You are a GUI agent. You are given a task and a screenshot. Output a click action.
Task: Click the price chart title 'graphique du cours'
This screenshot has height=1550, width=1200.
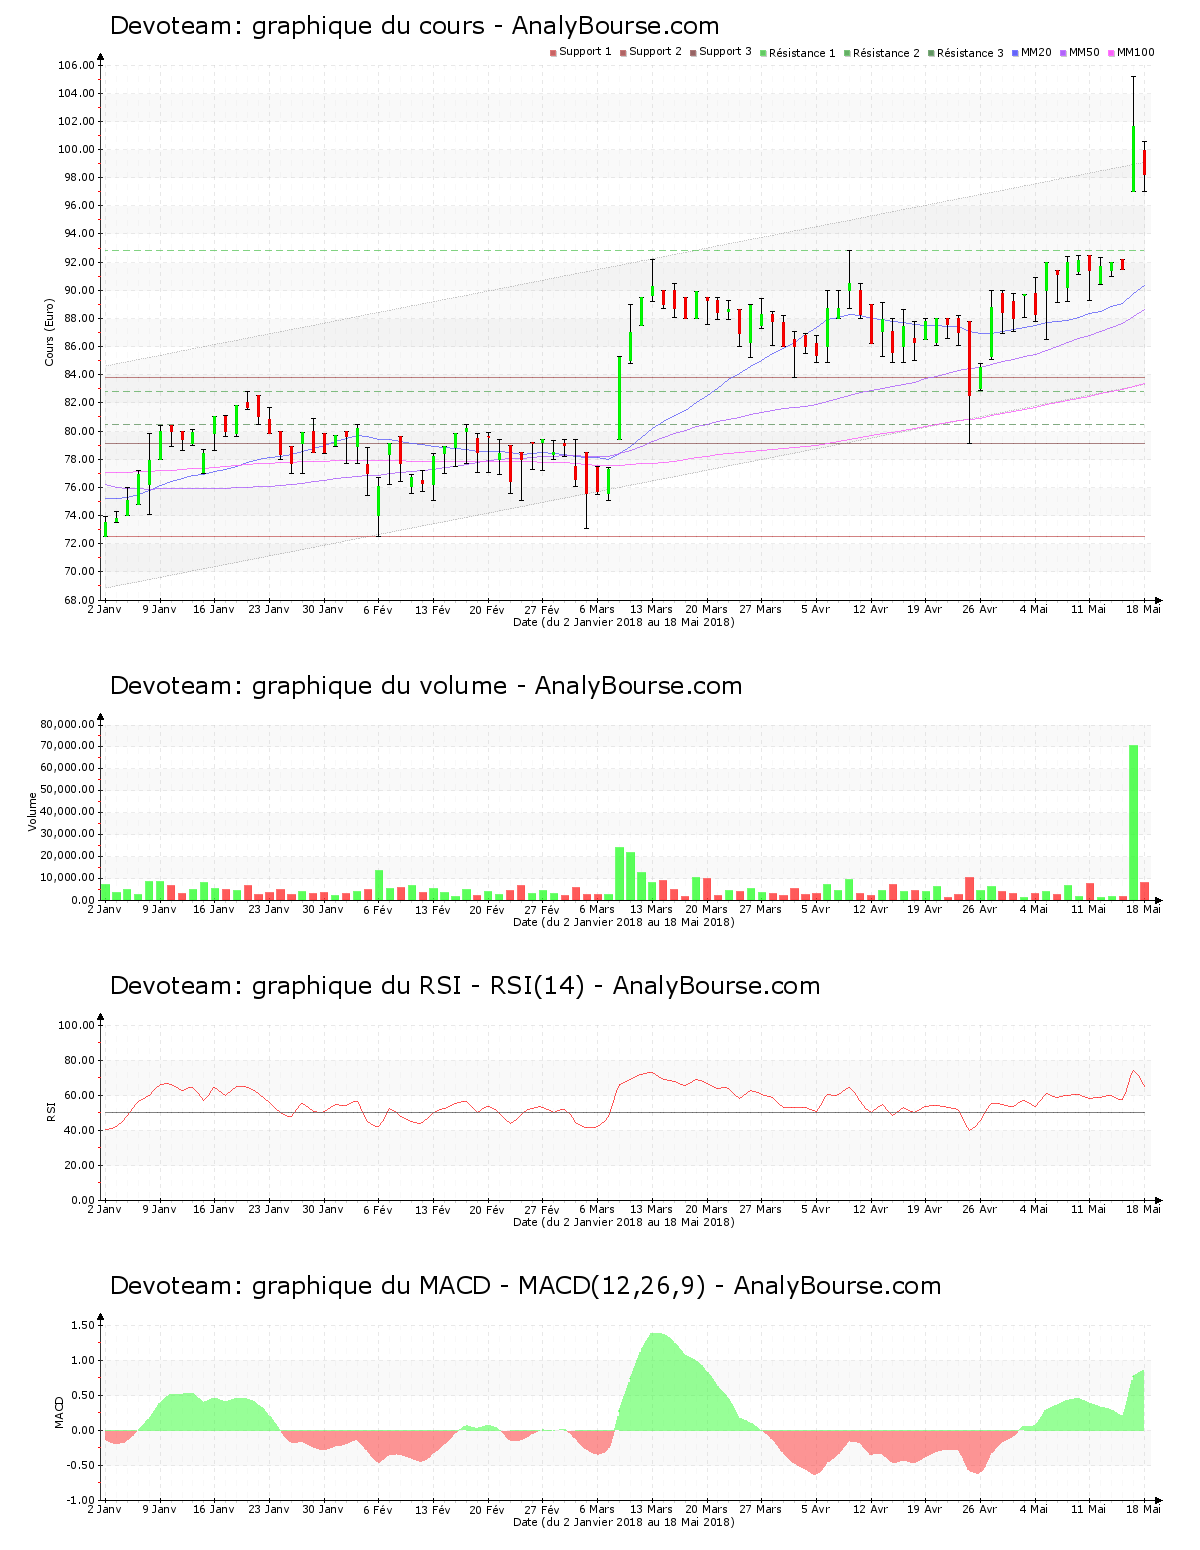tap(414, 26)
